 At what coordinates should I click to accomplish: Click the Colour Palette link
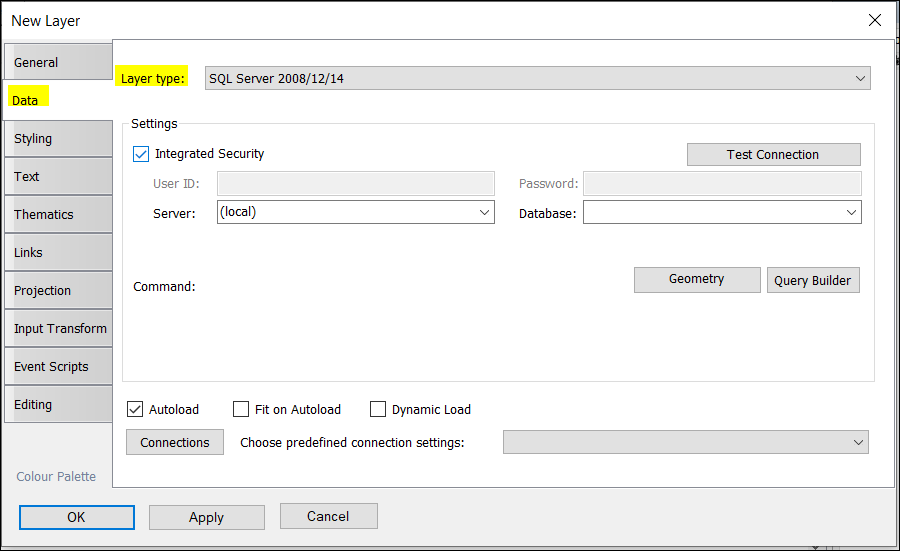click(56, 476)
